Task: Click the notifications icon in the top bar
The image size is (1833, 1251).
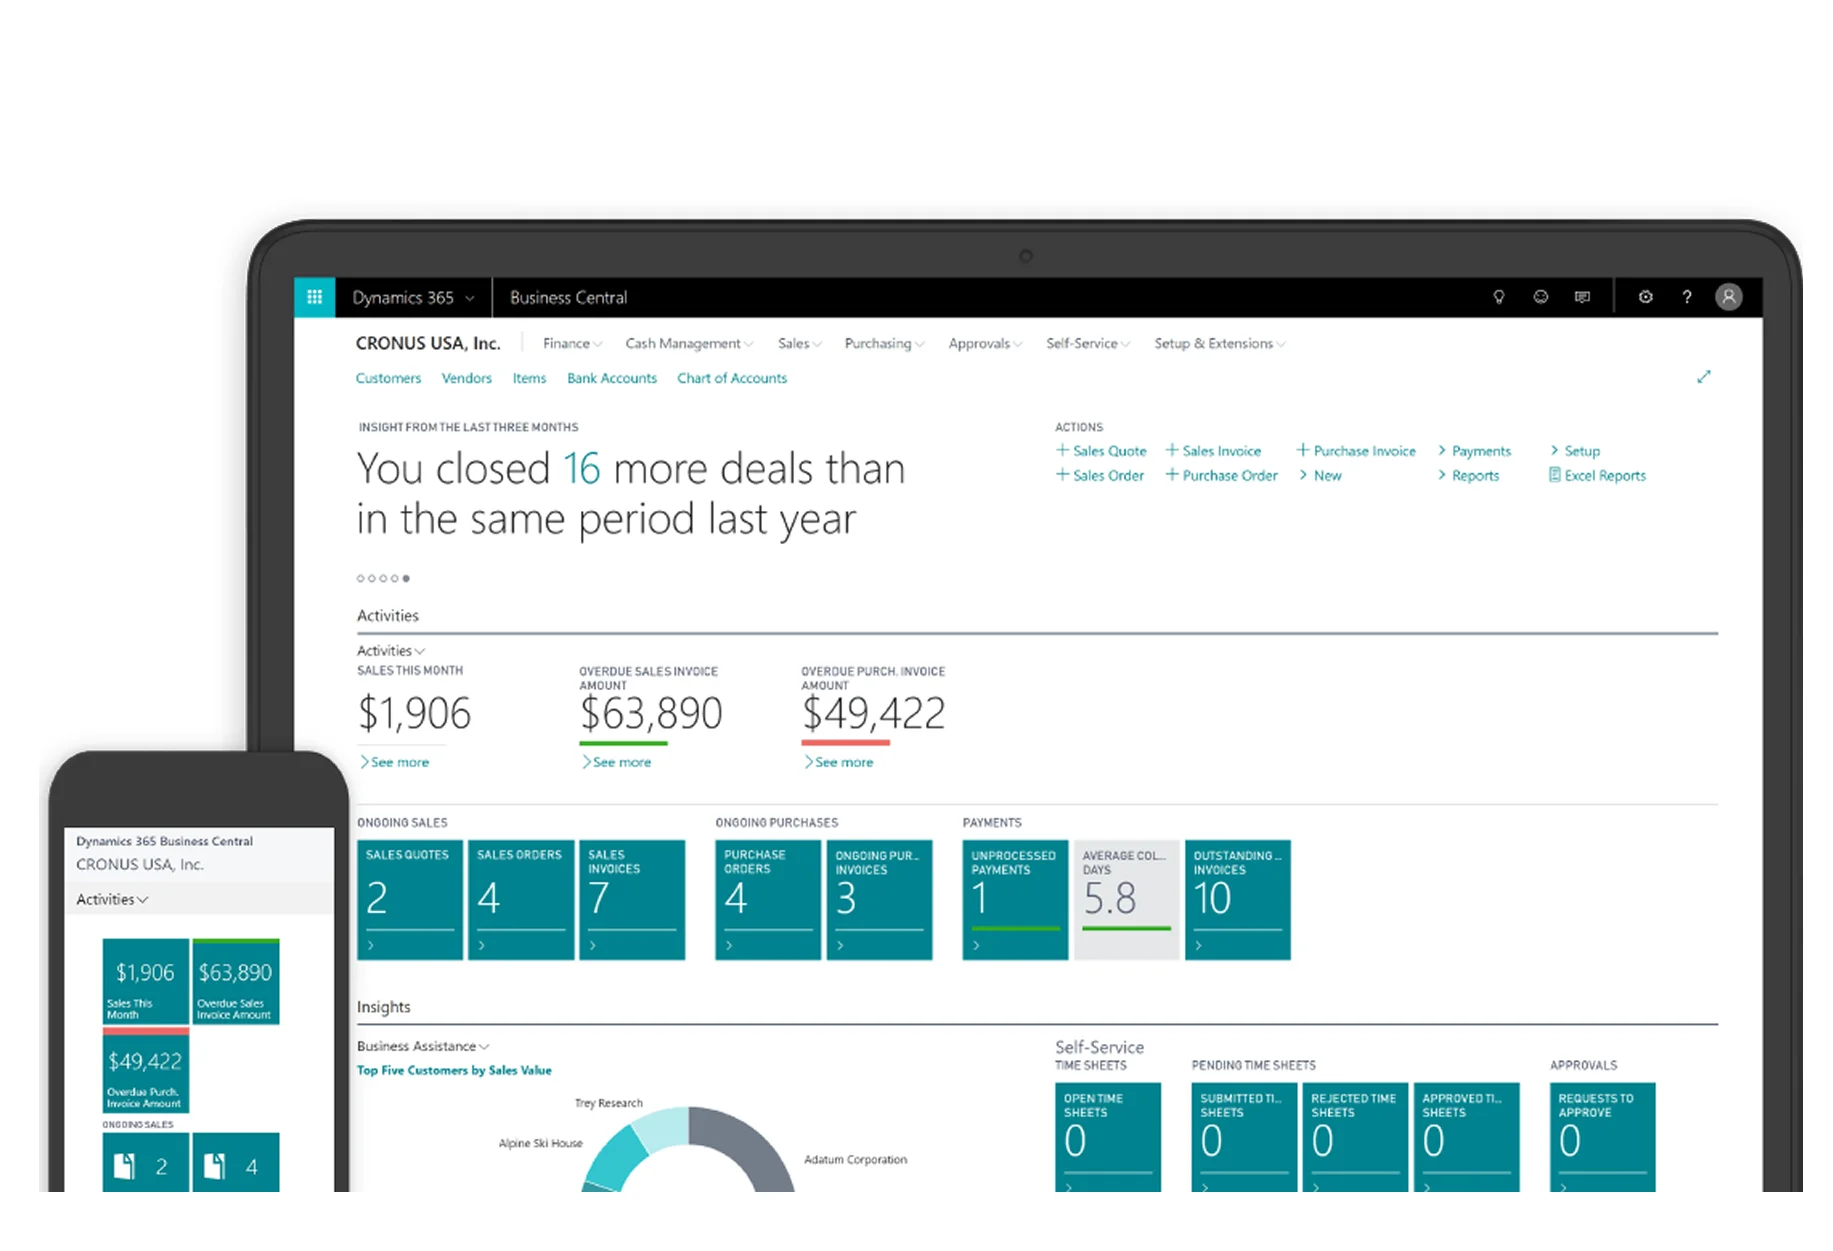Action: [x=1583, y=297]
